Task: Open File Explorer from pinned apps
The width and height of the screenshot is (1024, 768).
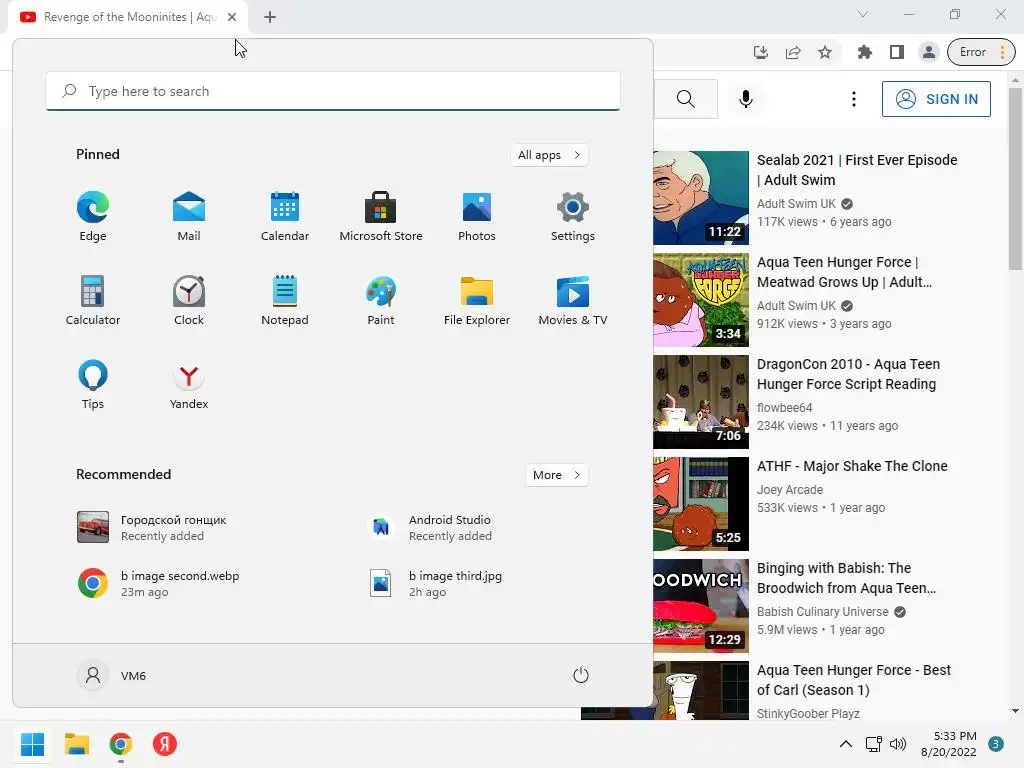Action: [477, 301]
